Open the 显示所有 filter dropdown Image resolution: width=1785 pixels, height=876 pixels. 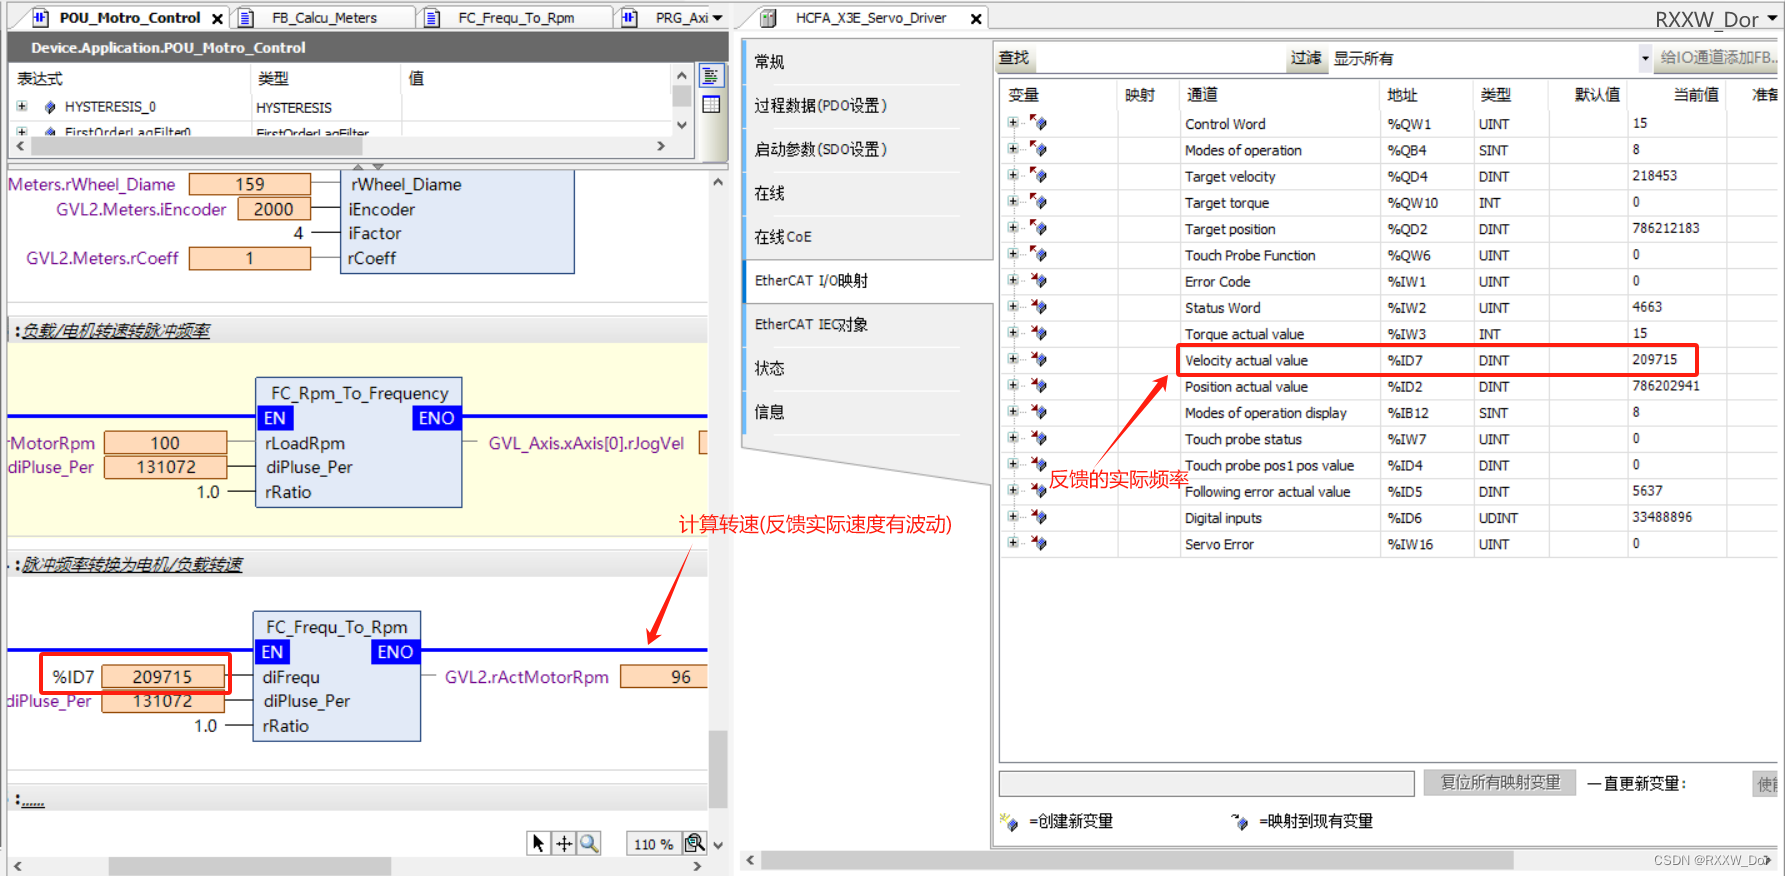pos(1645,58)
